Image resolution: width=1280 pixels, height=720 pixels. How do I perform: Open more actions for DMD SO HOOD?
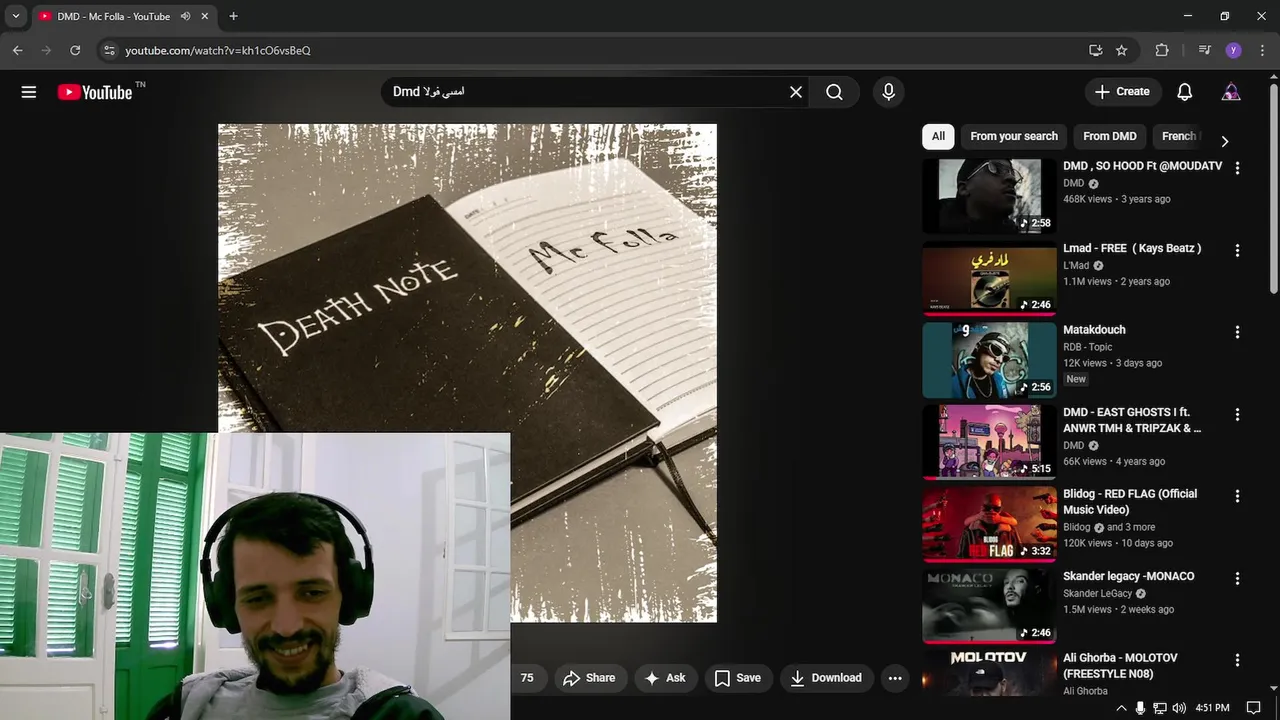coord(1237,168)
